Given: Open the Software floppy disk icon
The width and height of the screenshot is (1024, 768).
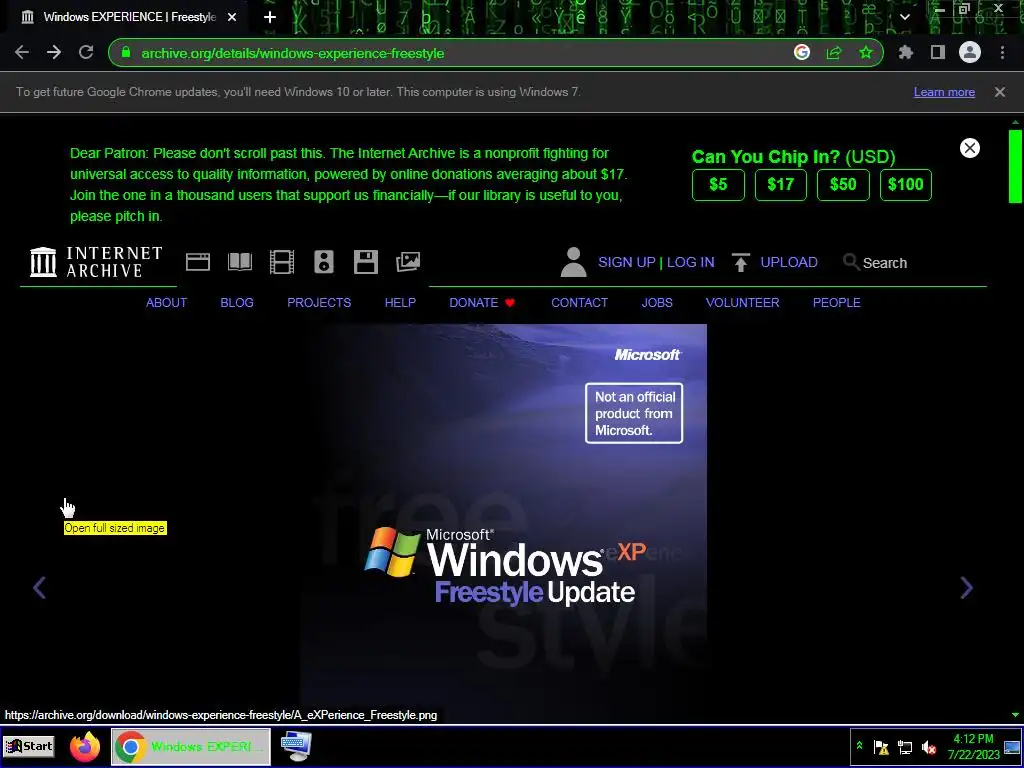Looking at the screenshot, I should (366, 262).
